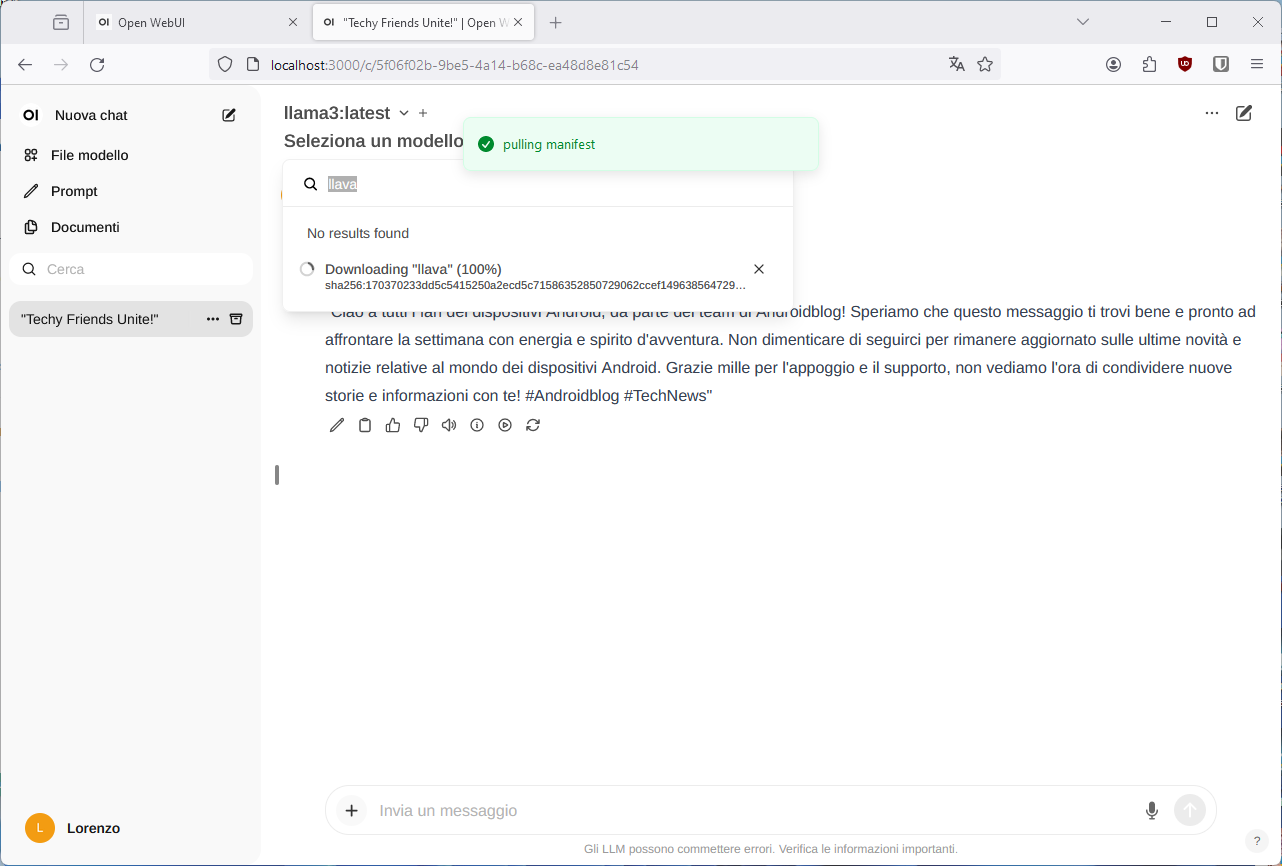
Task: Open chat options with the three dots menu
Action: (1211, 113)
